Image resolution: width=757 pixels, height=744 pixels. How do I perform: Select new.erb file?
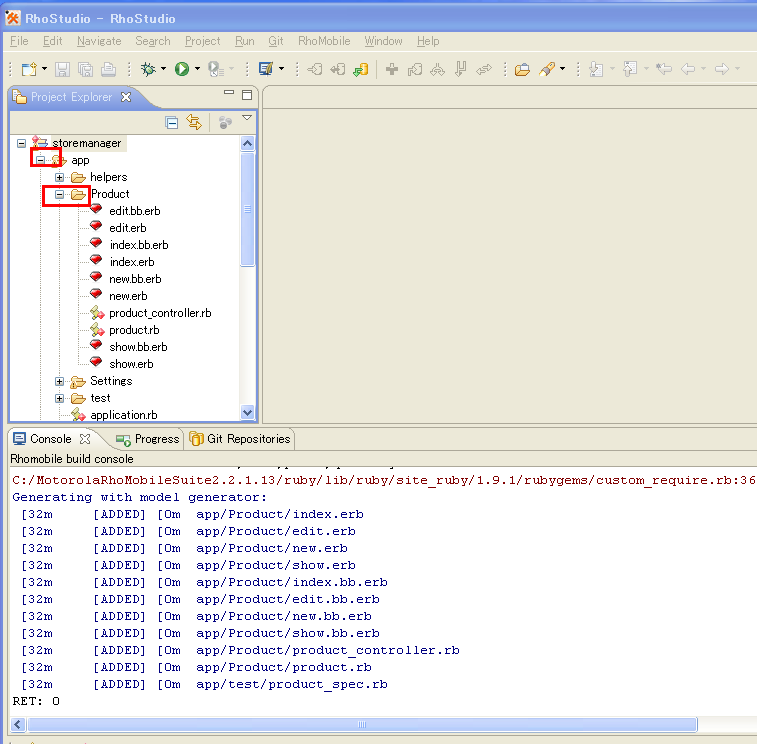(128, 296)
